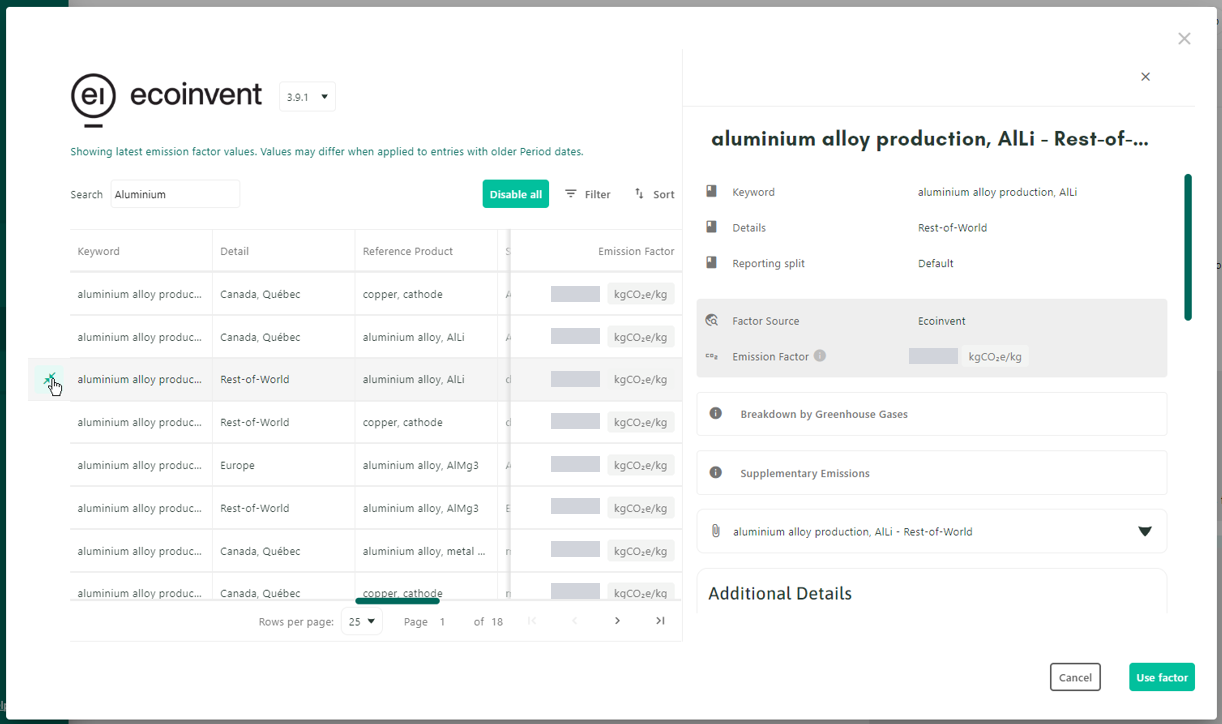
Task: Click the ecoinvent logo icon
Action: coord(93,100)
